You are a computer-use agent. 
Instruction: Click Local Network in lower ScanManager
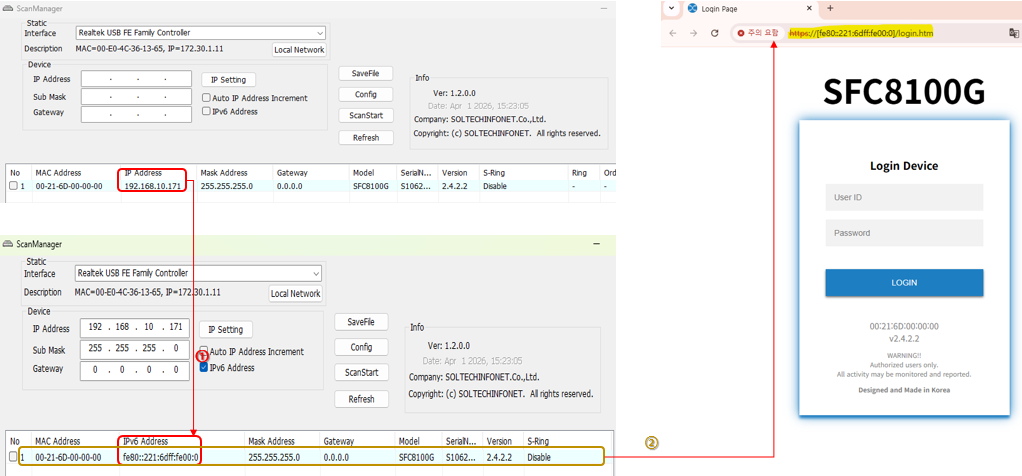pyautogui.click(x=296, y=293)
